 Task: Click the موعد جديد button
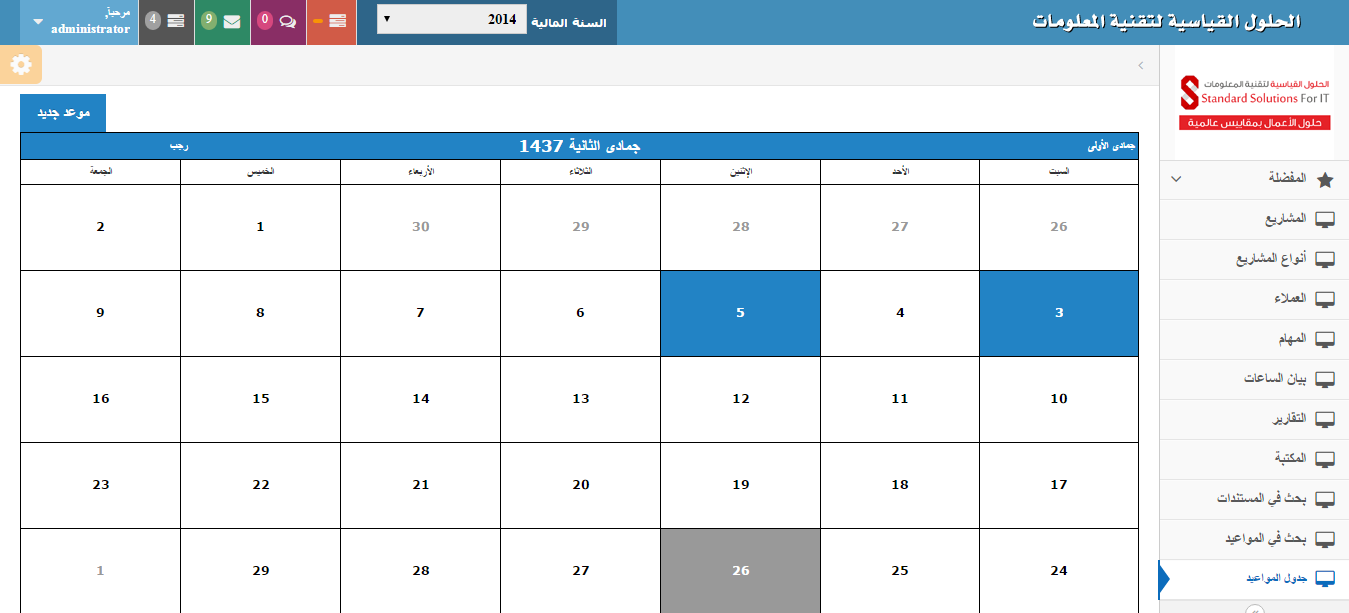point(63,113)
